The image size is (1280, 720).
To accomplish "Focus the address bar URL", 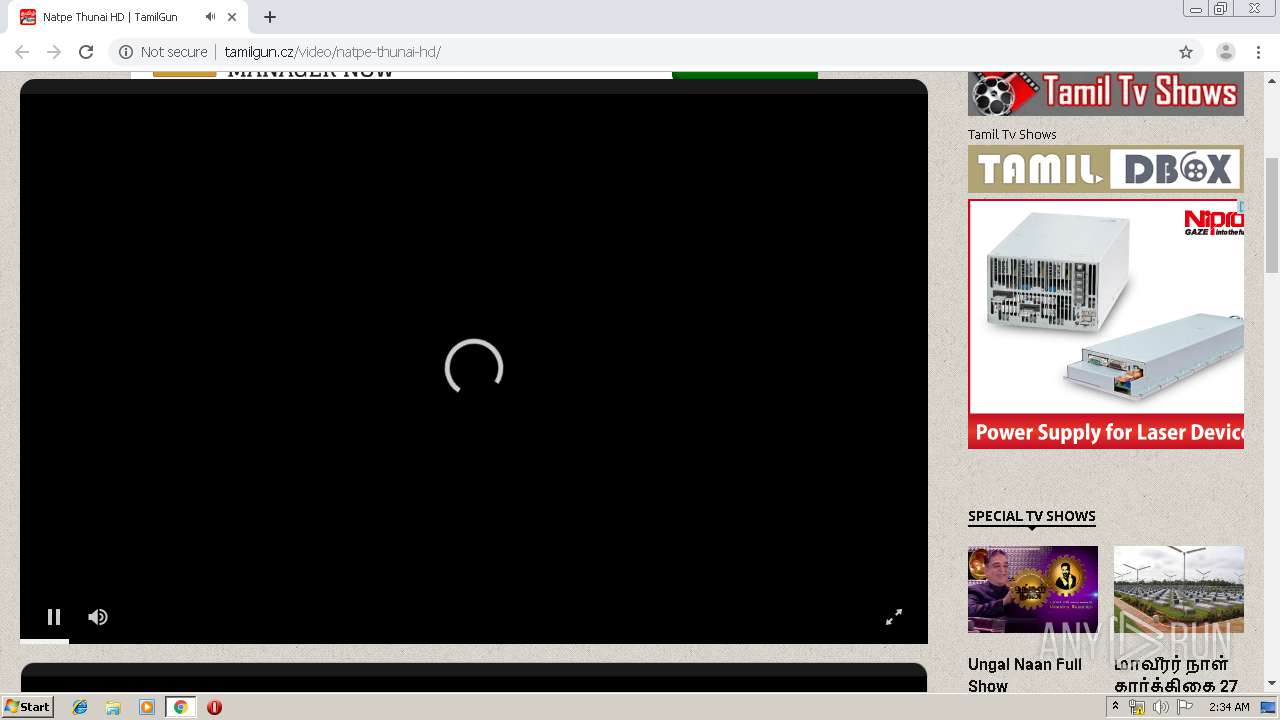I will pyautogui.click(x=332, y=52).
